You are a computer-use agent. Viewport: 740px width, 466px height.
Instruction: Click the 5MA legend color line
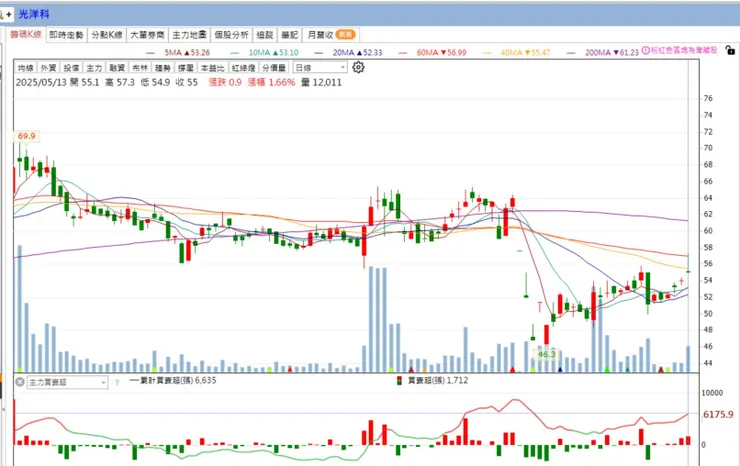click(x=151, y=53)
